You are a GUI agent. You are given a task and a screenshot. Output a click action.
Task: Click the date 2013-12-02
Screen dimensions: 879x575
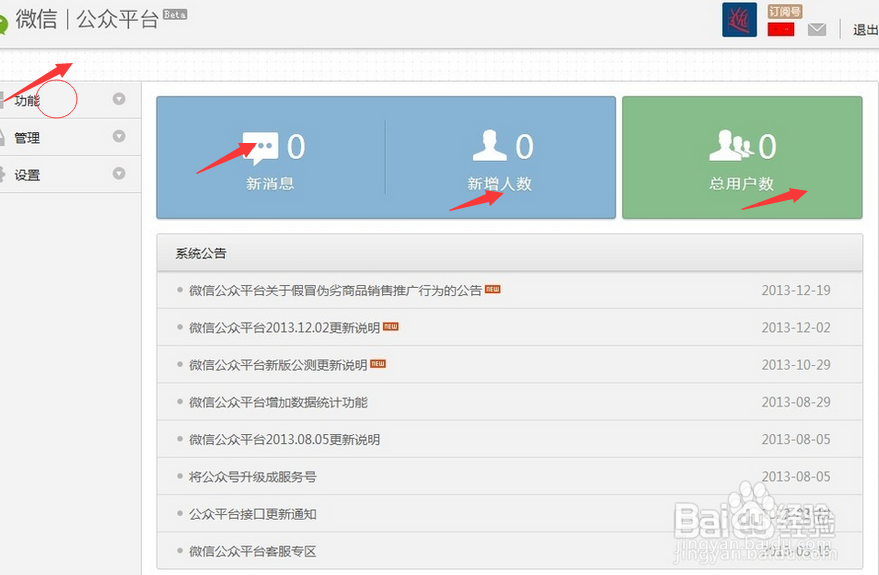point(796,328)
